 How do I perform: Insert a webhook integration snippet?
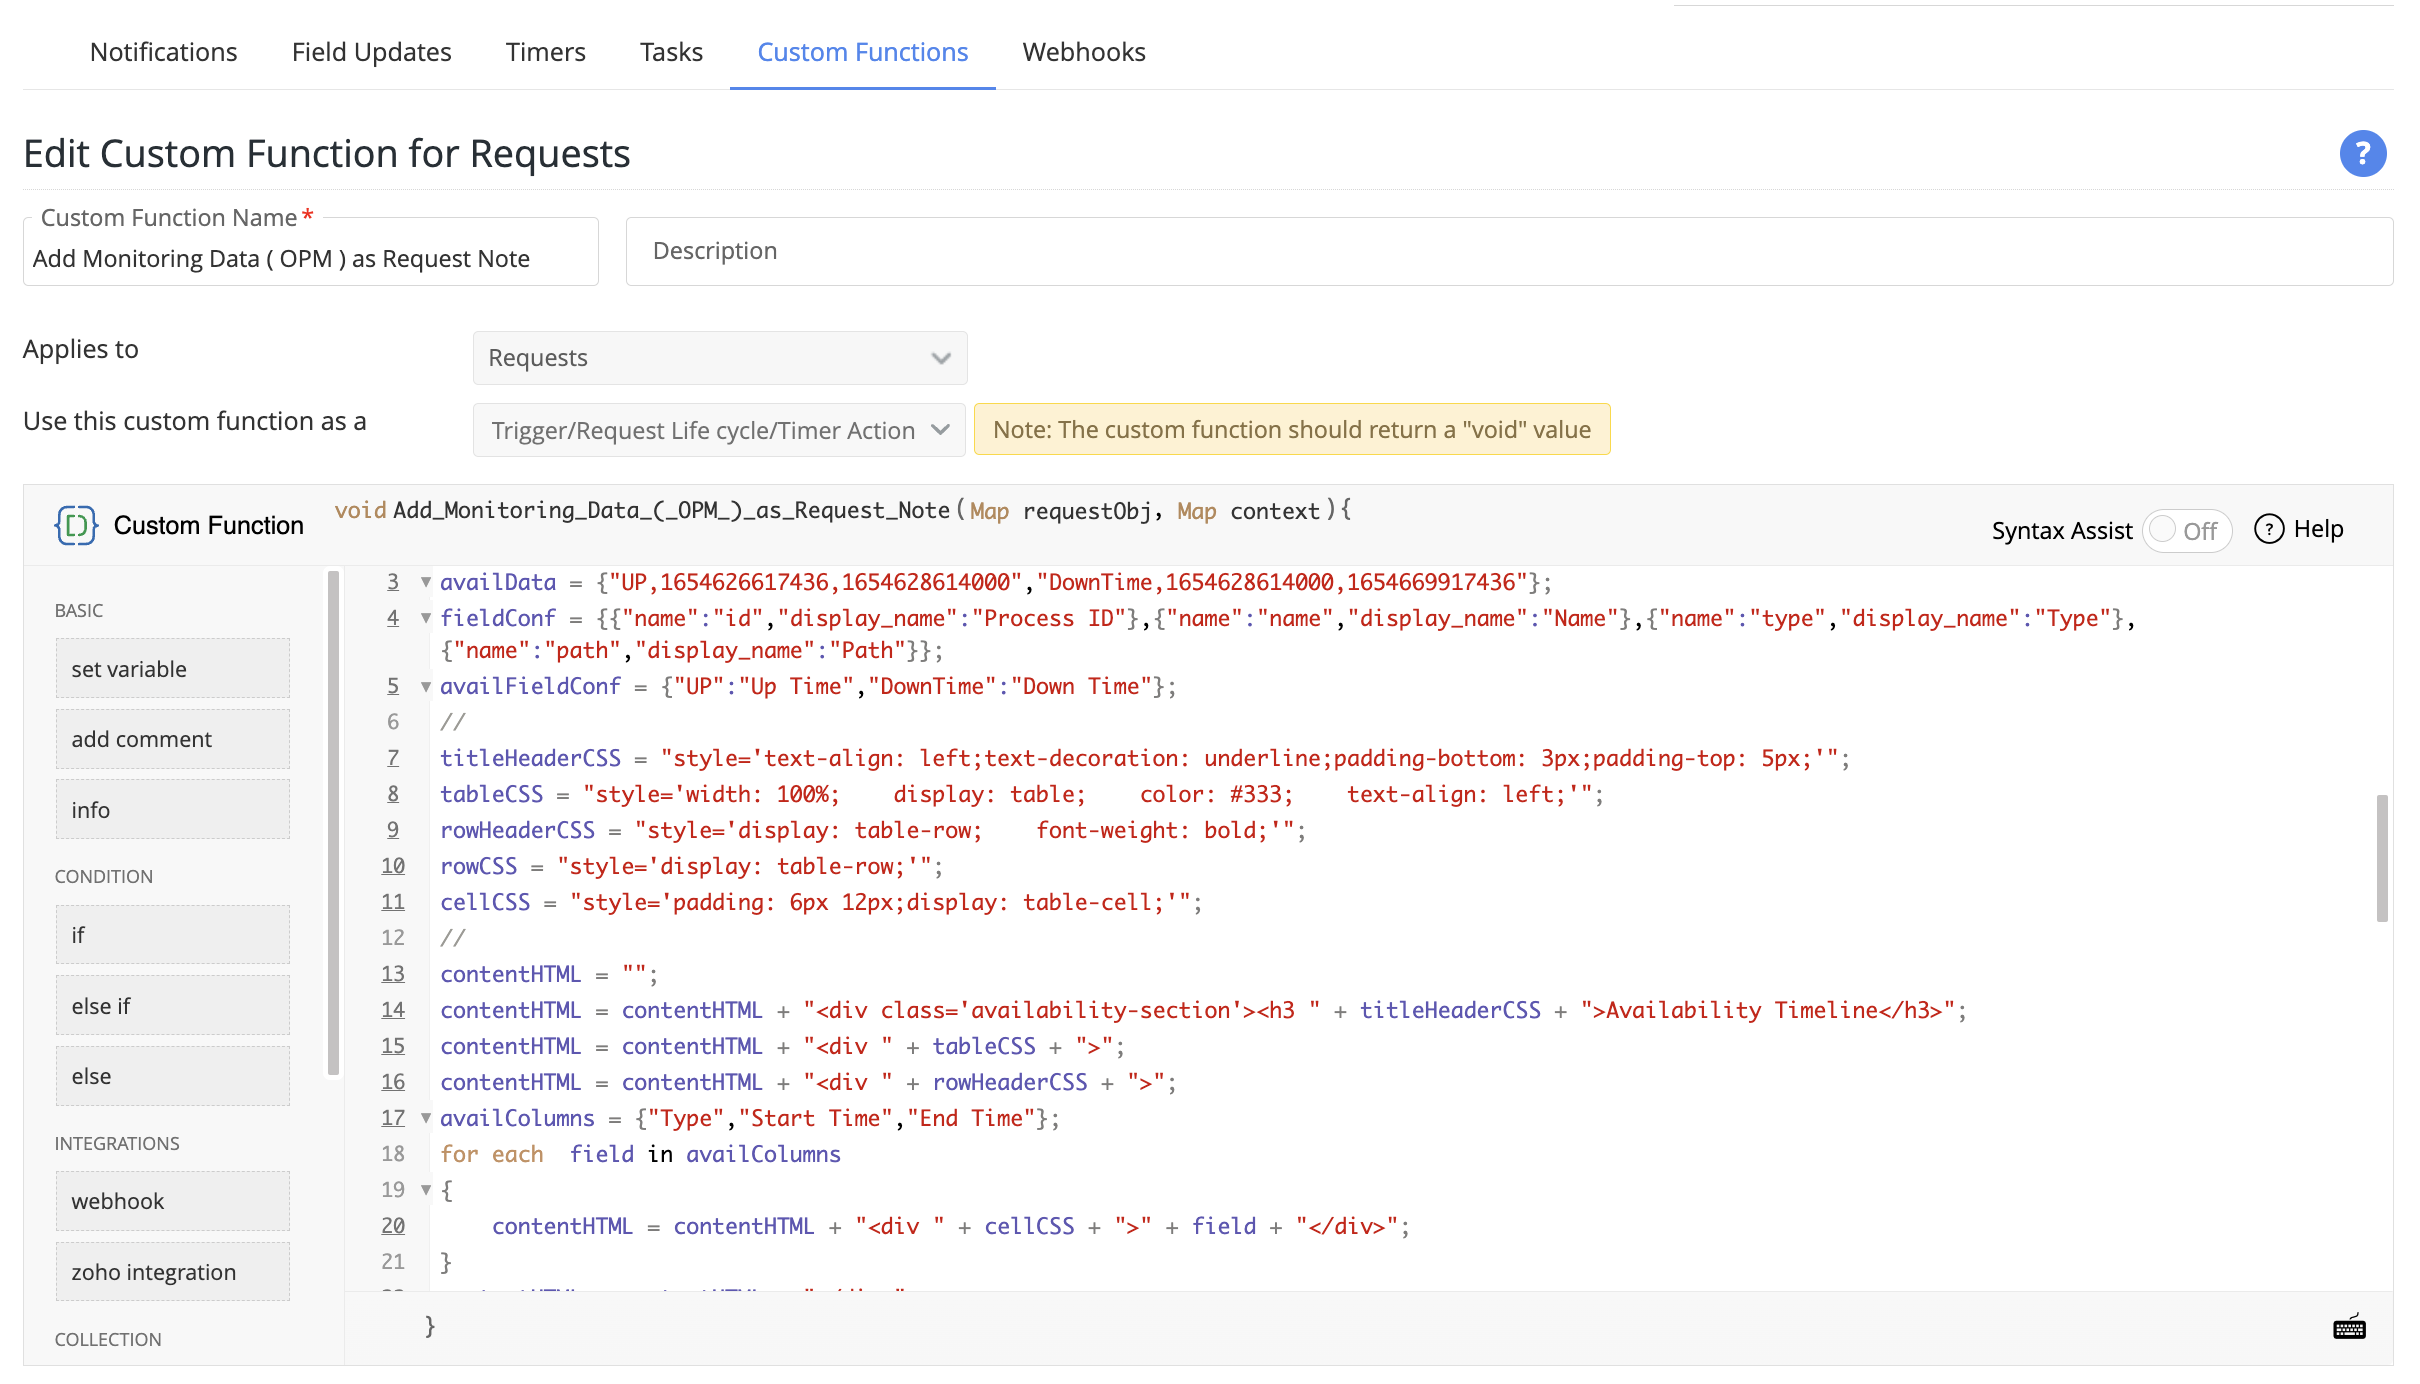coord(172,1200)
